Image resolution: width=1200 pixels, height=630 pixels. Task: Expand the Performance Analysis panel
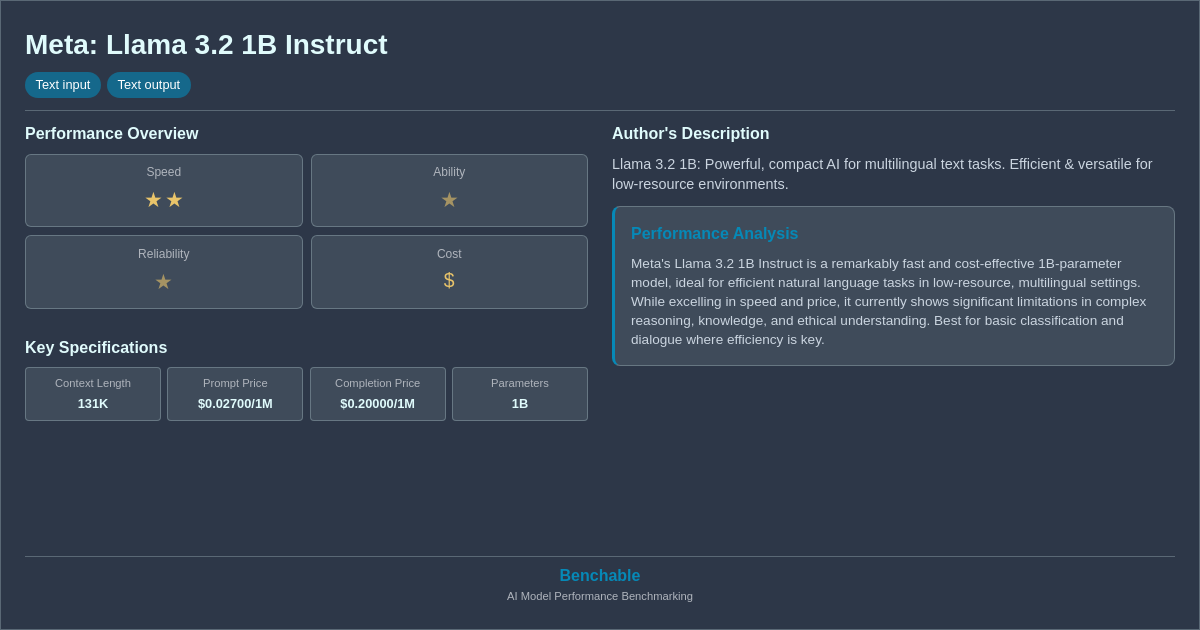click(893, 286)
